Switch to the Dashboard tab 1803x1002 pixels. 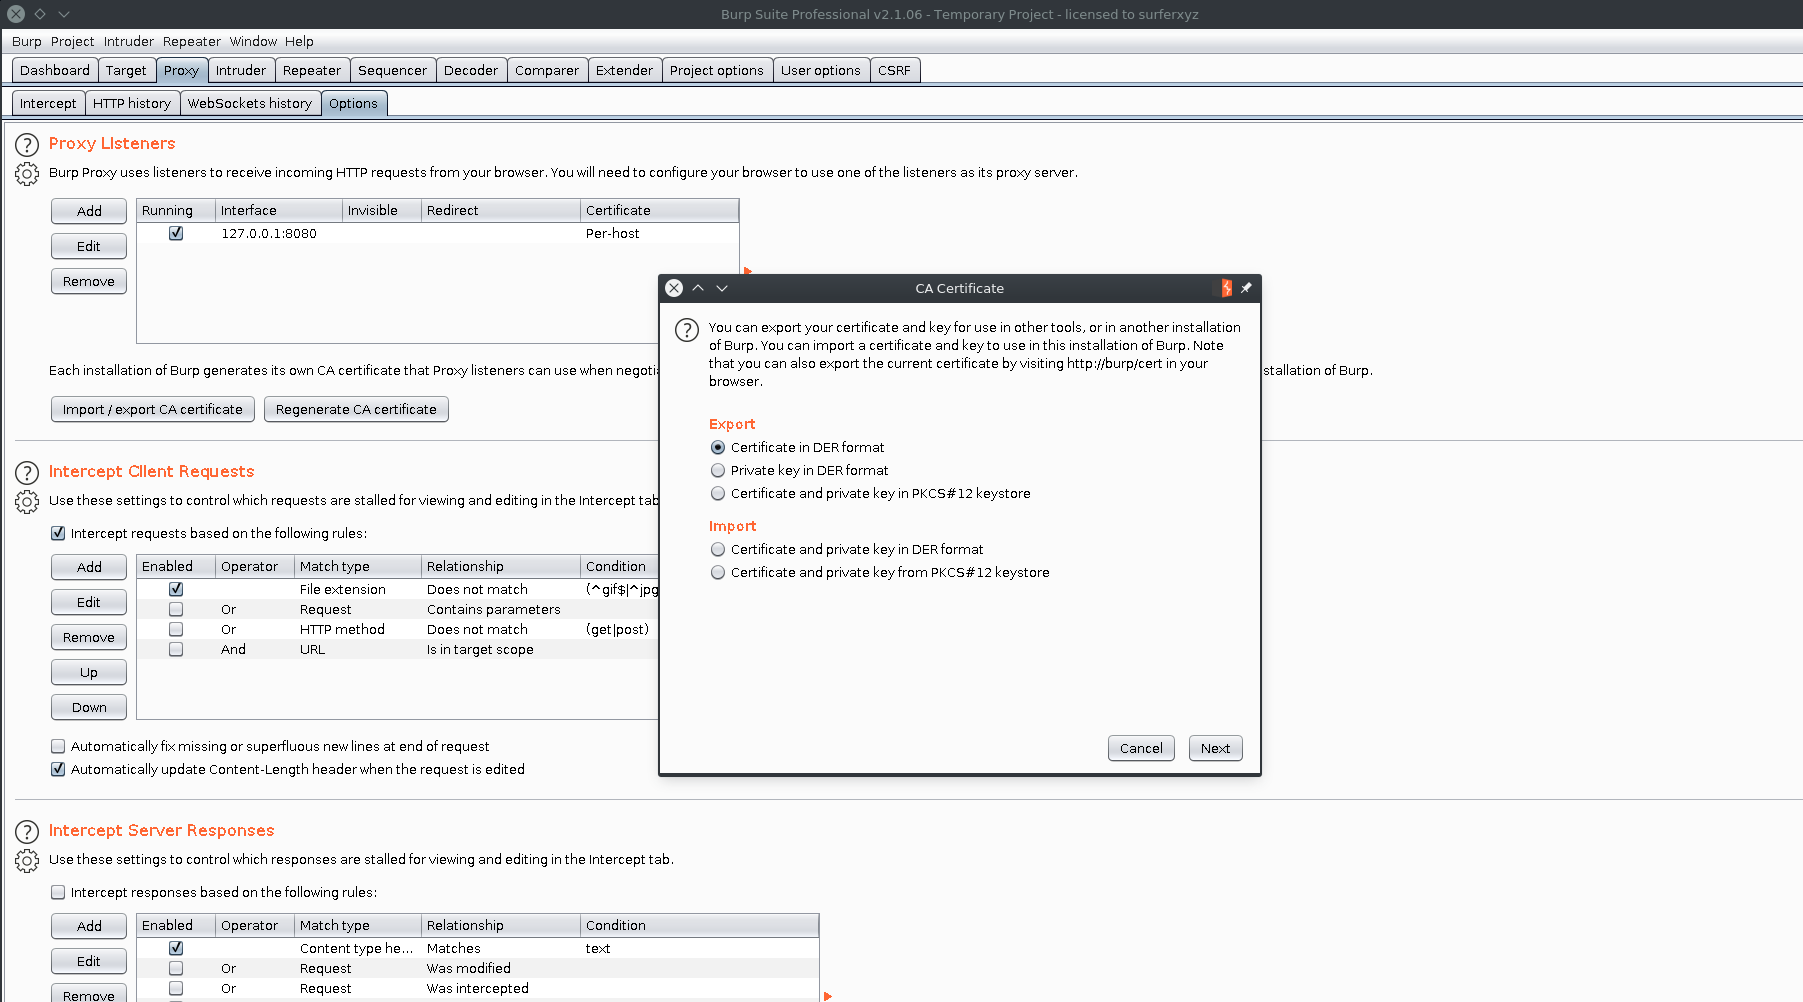coord(55,70)
